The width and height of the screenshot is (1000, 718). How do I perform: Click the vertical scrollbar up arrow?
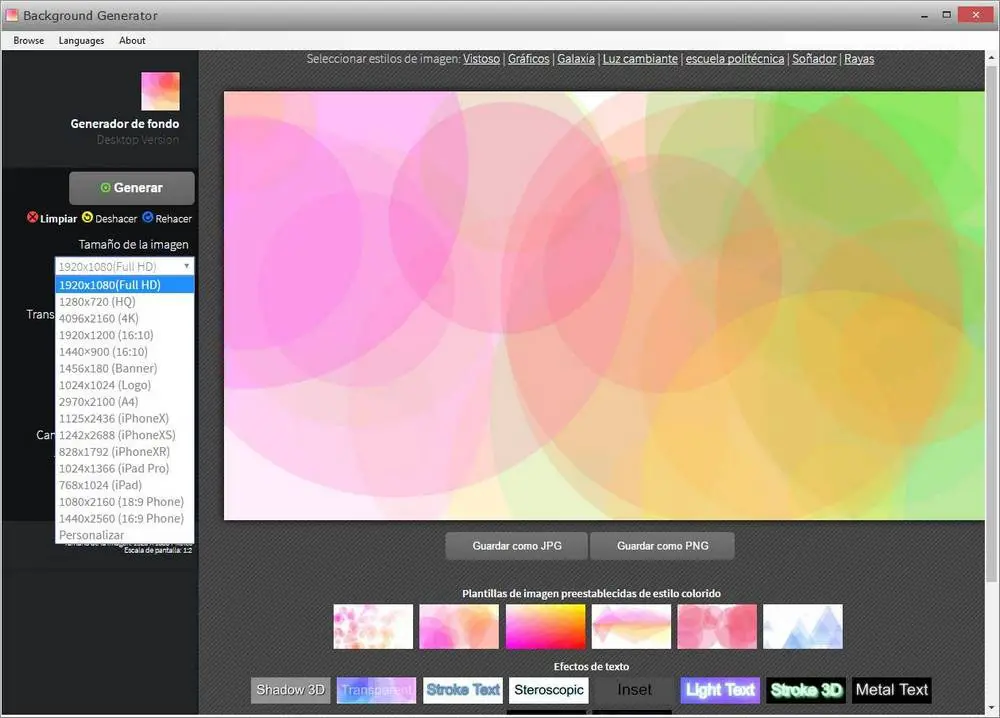click(992, 57)
